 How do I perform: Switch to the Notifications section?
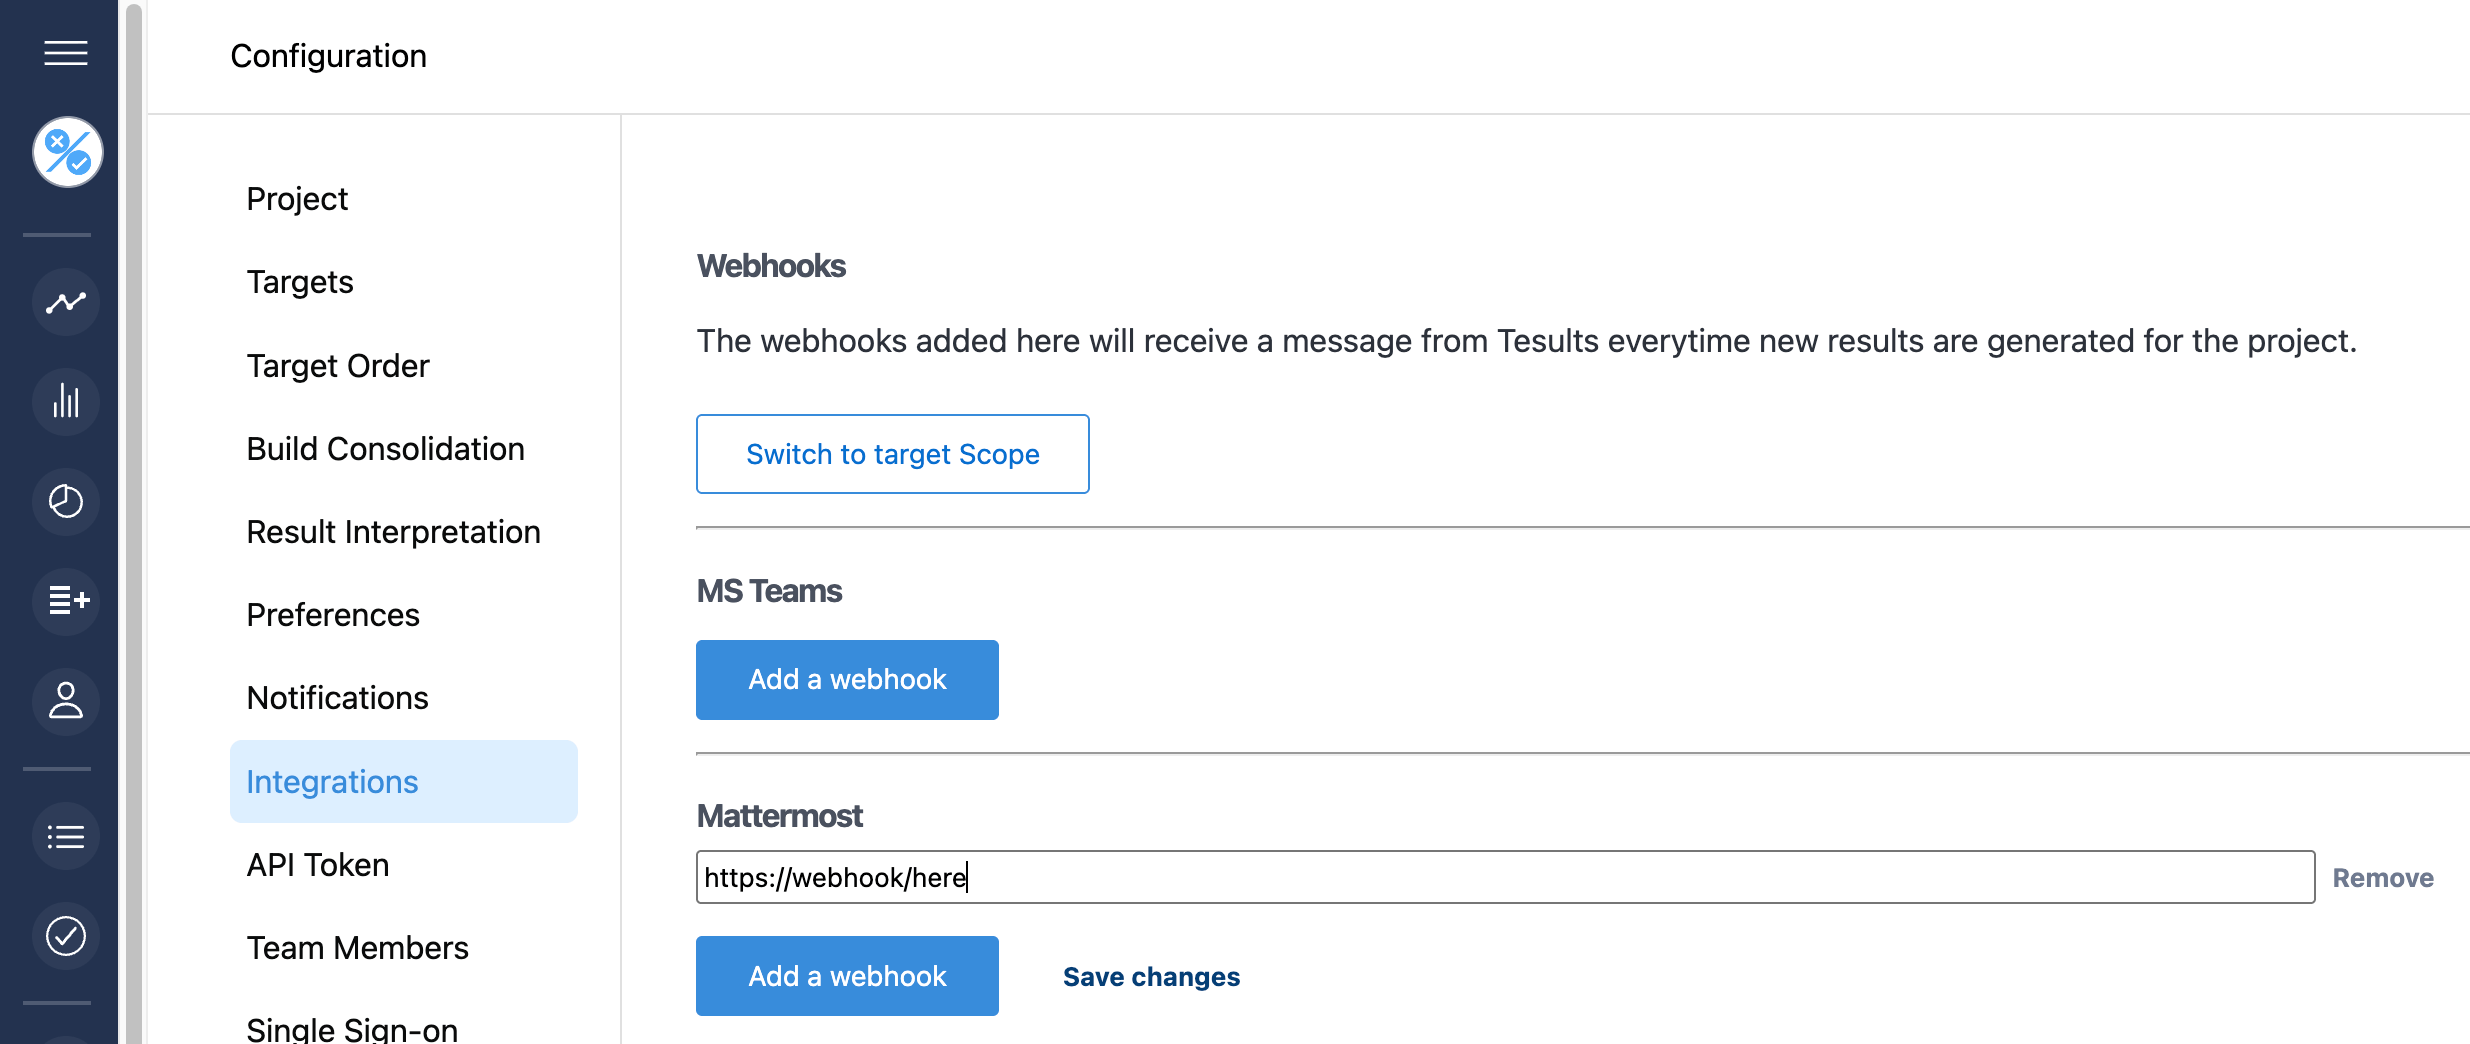tap(337, 697)
